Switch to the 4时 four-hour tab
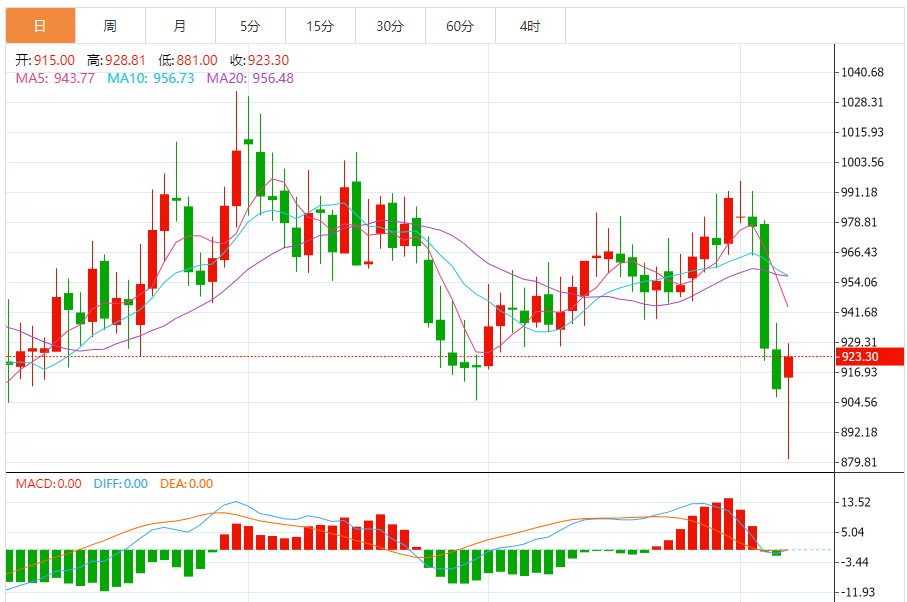The image size is (907, 602). click(x=530, y=26)
